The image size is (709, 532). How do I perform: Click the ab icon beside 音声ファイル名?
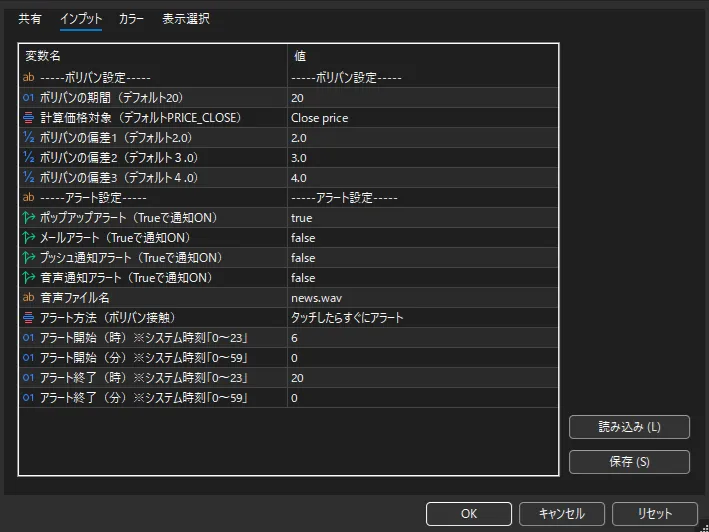pos(28,297)
